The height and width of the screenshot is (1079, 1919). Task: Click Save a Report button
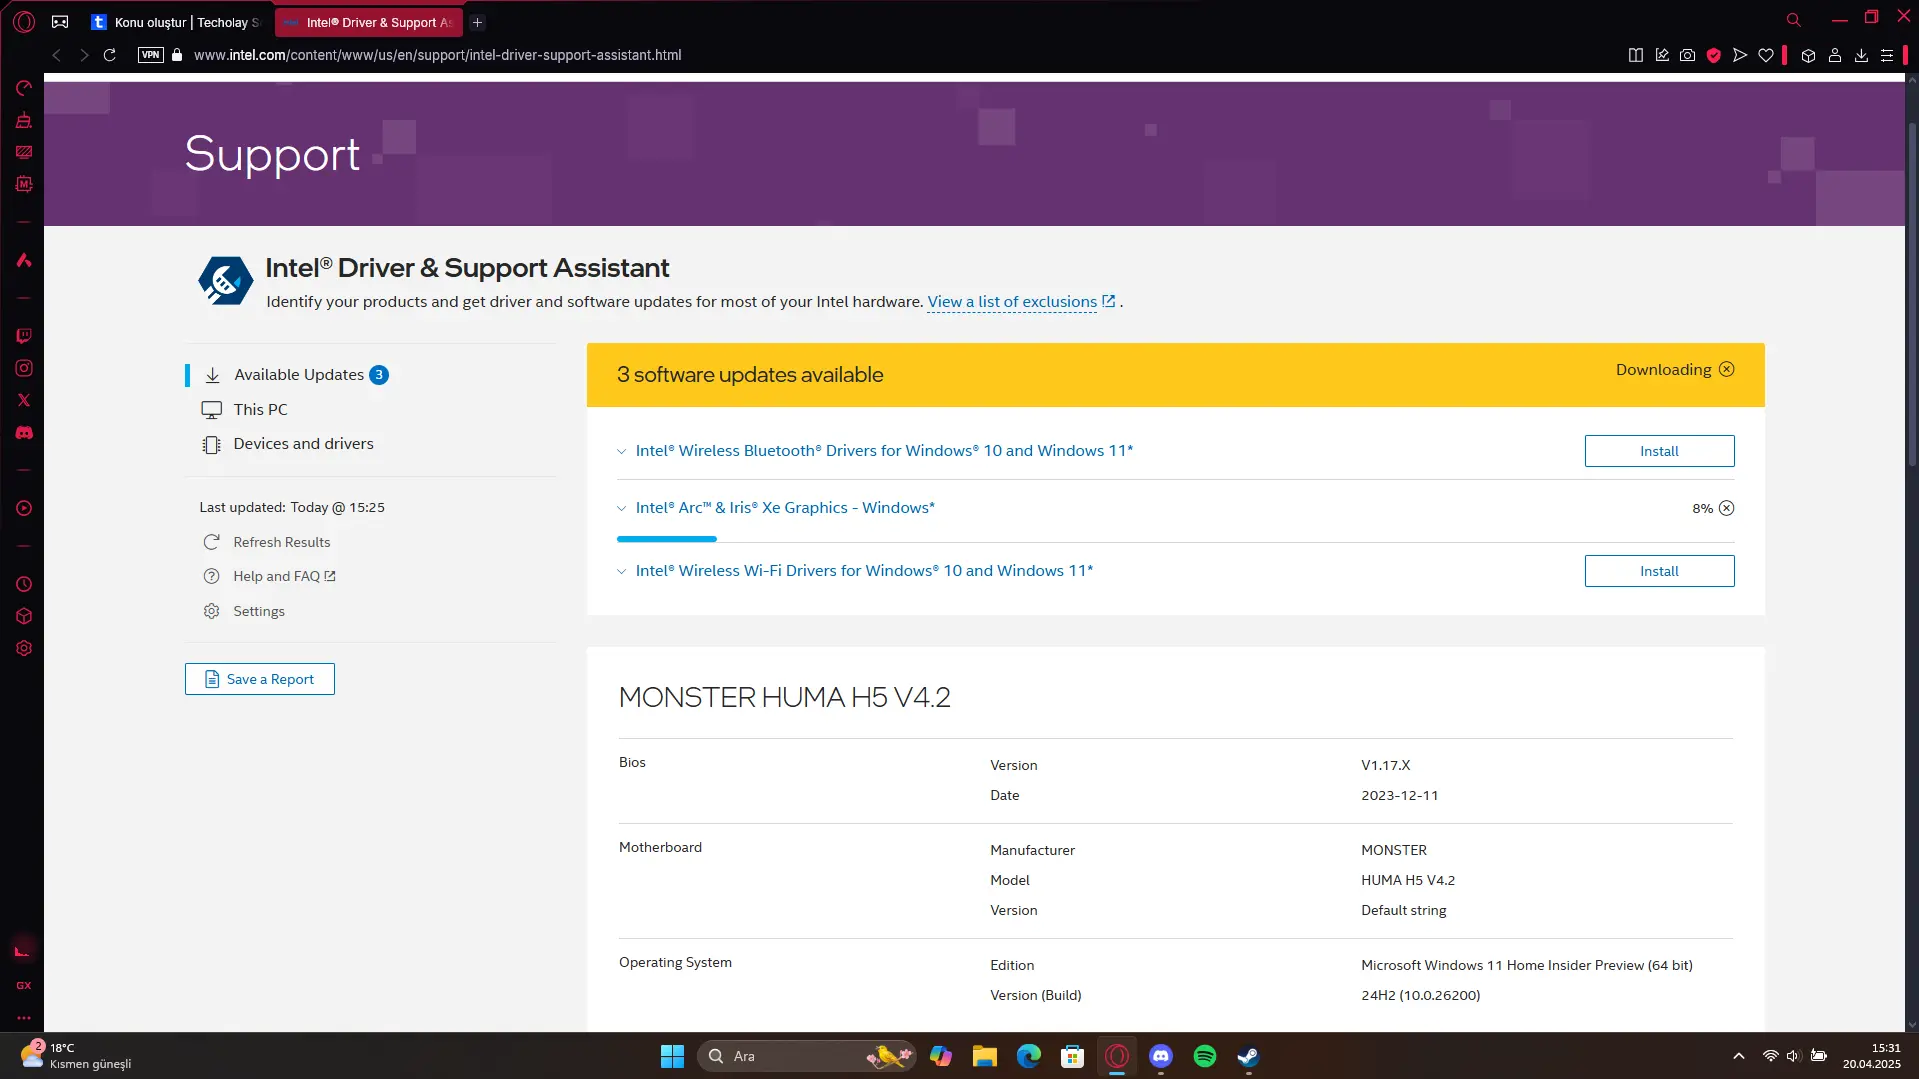point(260,679)
